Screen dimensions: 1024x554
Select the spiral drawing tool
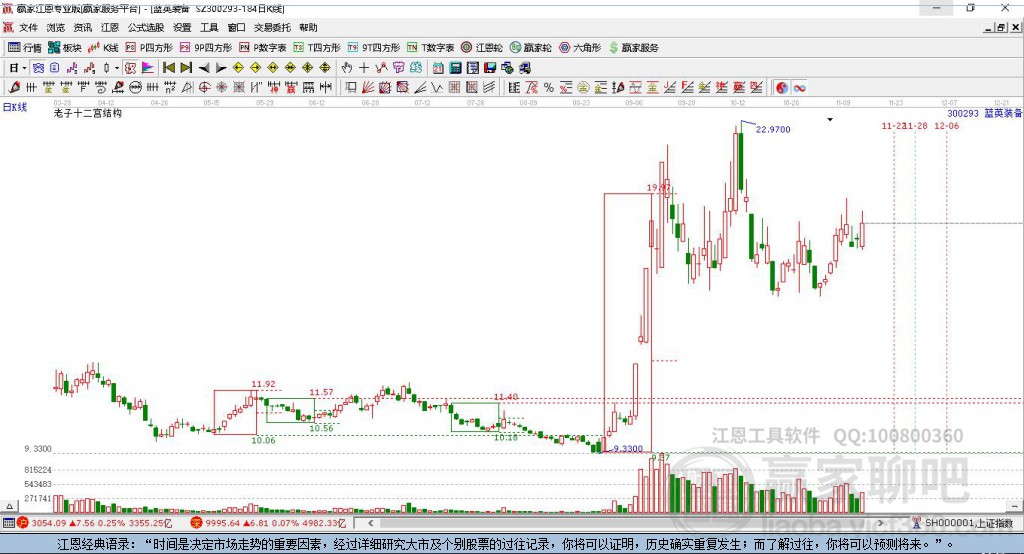click(x=101, y=88)
